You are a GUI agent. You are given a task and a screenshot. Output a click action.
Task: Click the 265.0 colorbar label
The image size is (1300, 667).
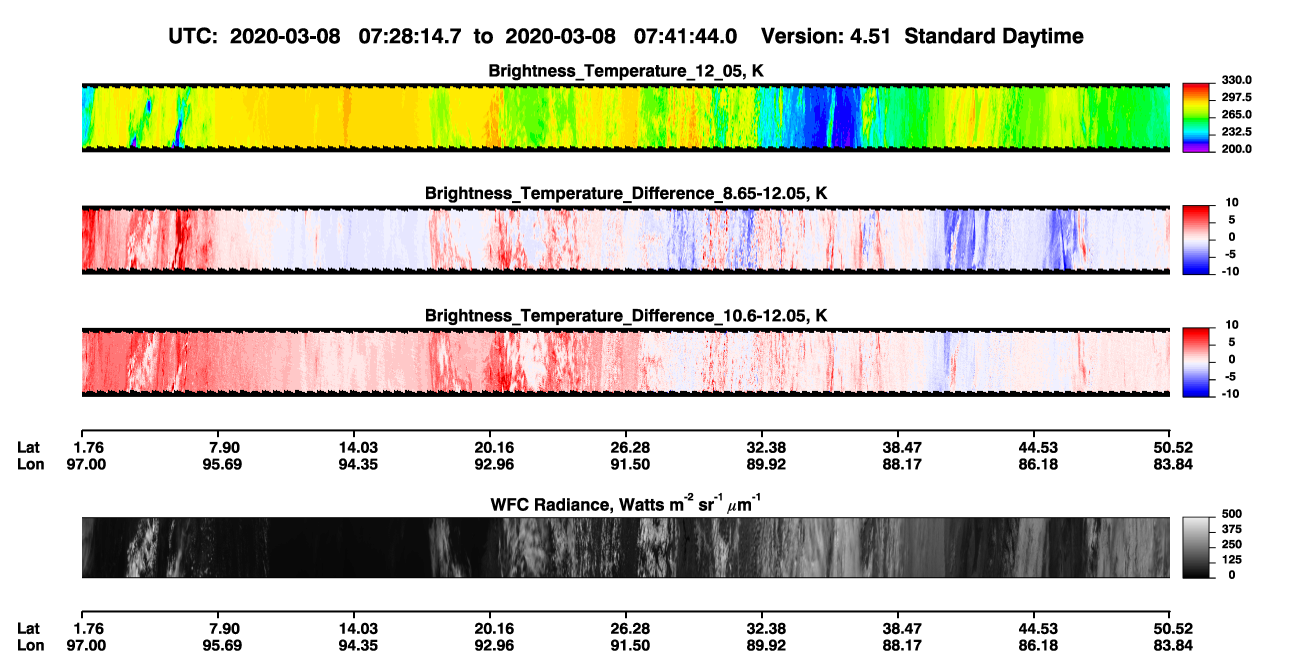click(x=1234, y=115)
